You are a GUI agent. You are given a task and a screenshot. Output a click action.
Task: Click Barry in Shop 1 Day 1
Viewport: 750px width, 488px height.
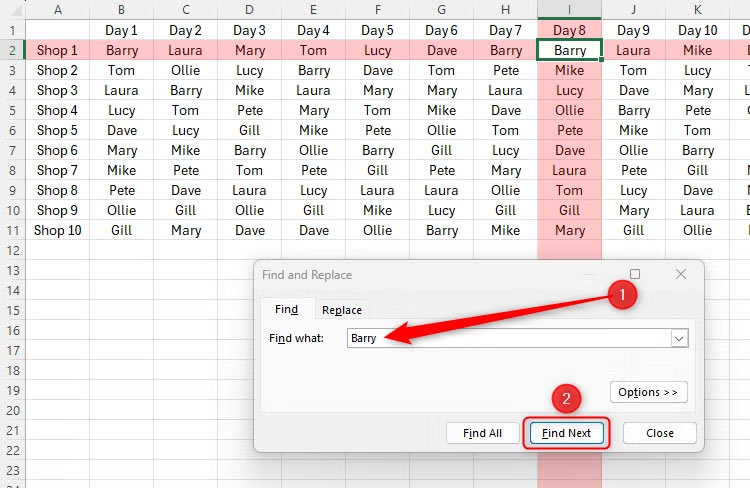[x=121, y=50]
